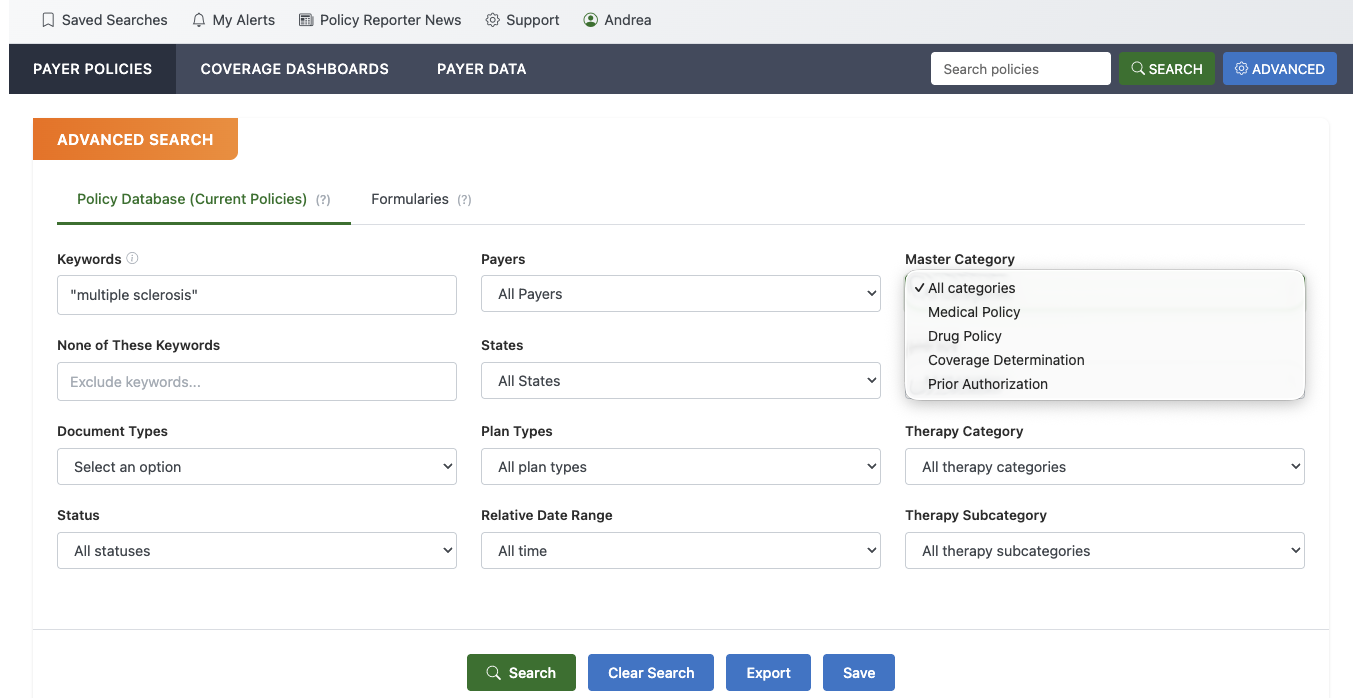Click the My Alerts bell icon
The height and width of the screenshot is (698, 1358).
tap(197, 19)
